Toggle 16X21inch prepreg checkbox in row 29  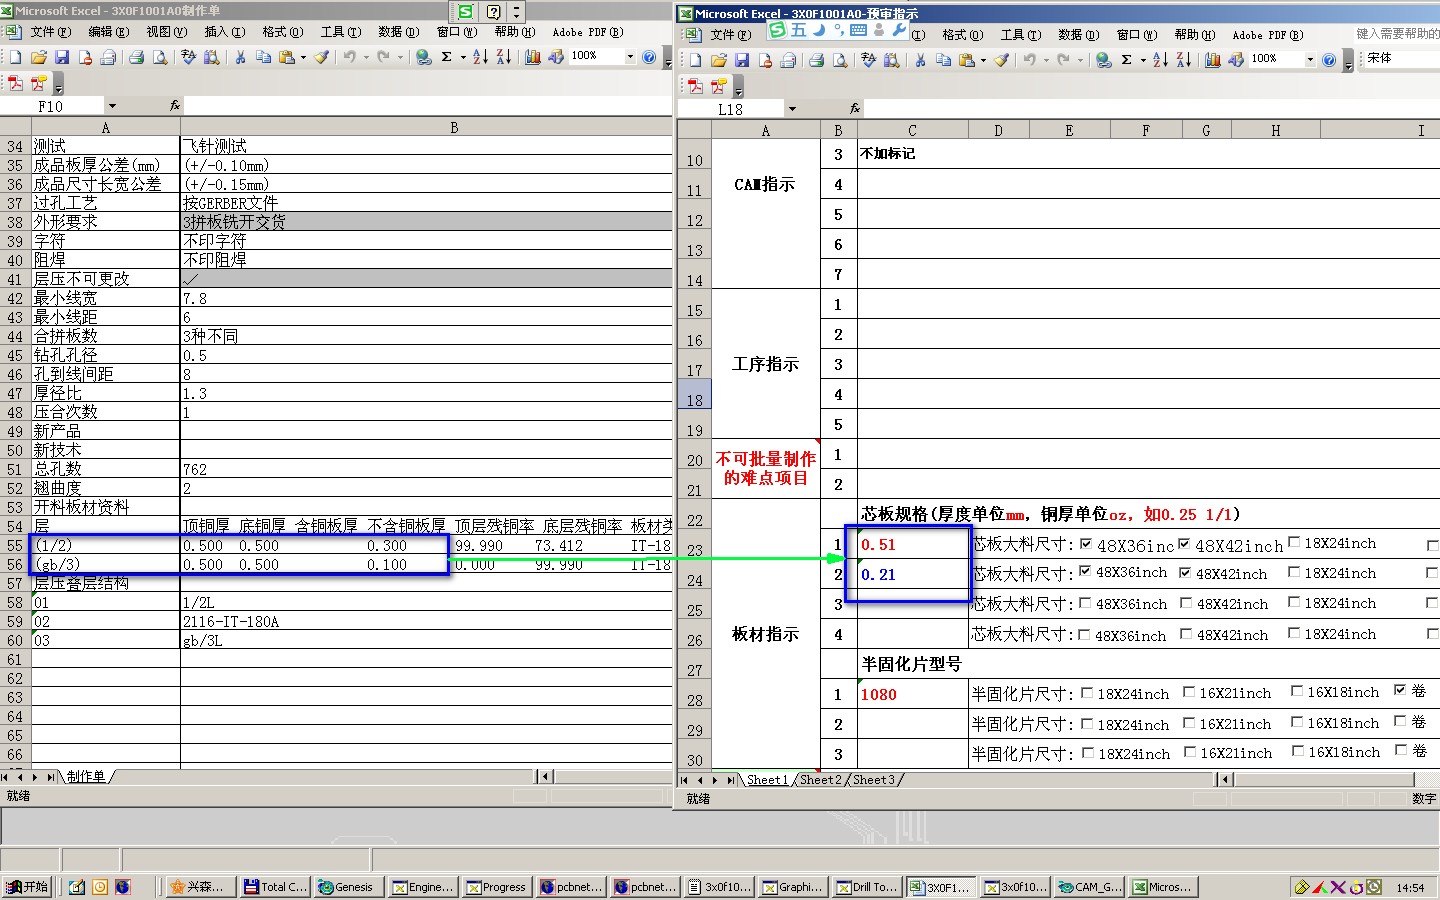click(1189, 722)
